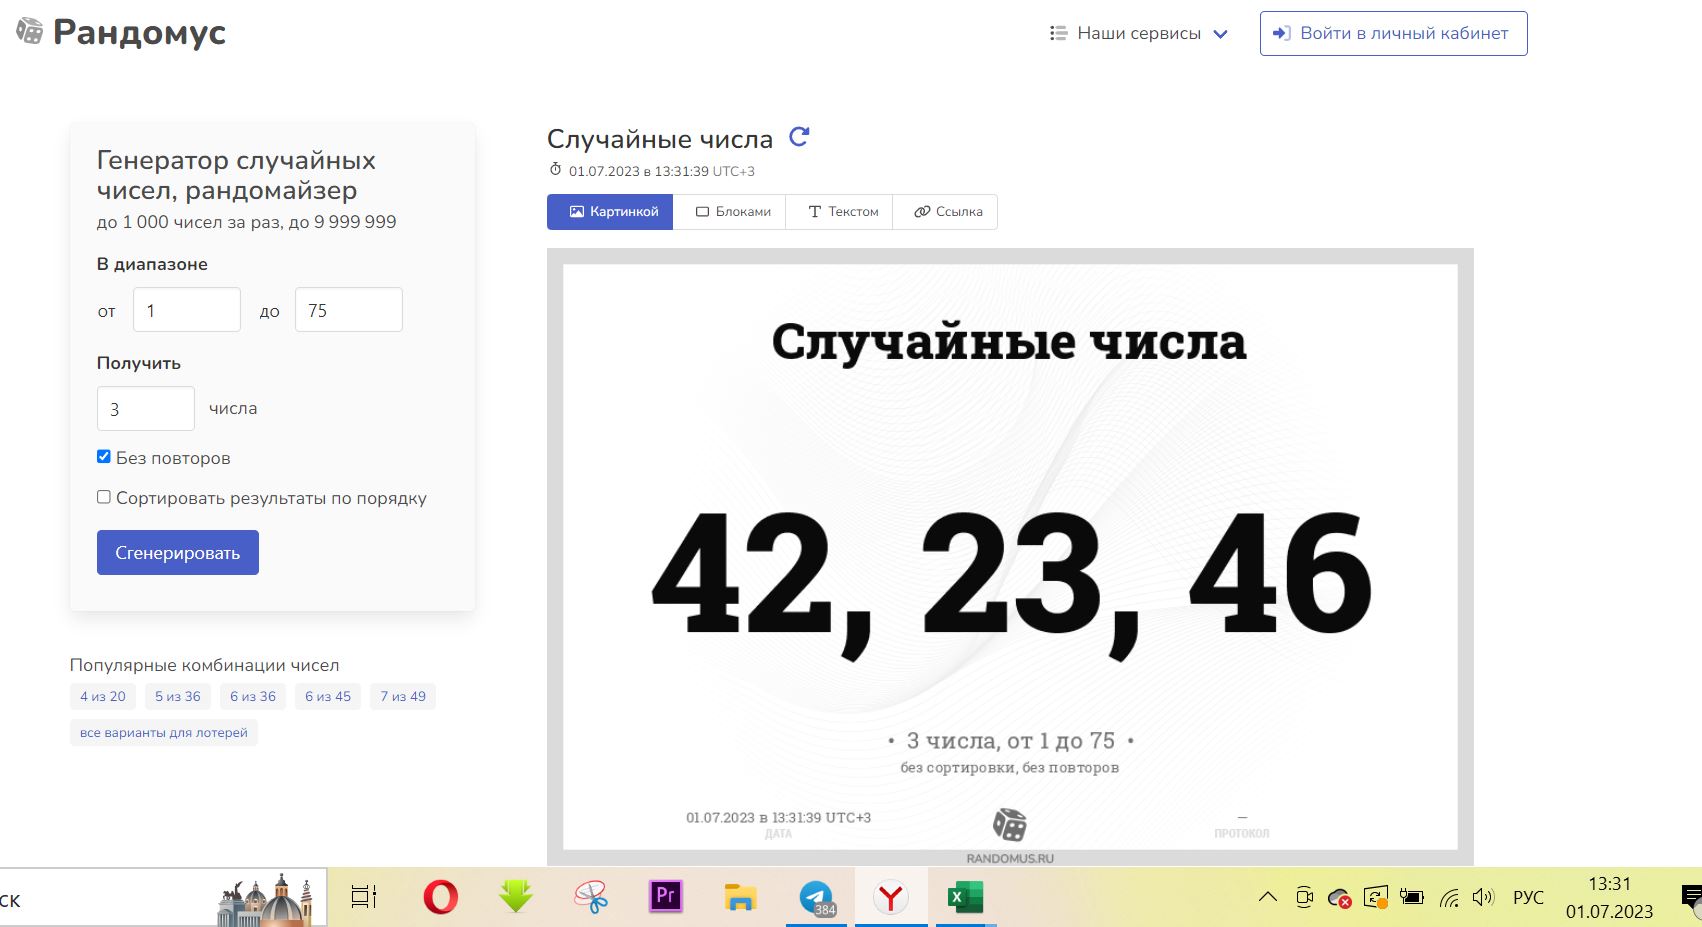Switch to the Текстом tab

[843, 212]
